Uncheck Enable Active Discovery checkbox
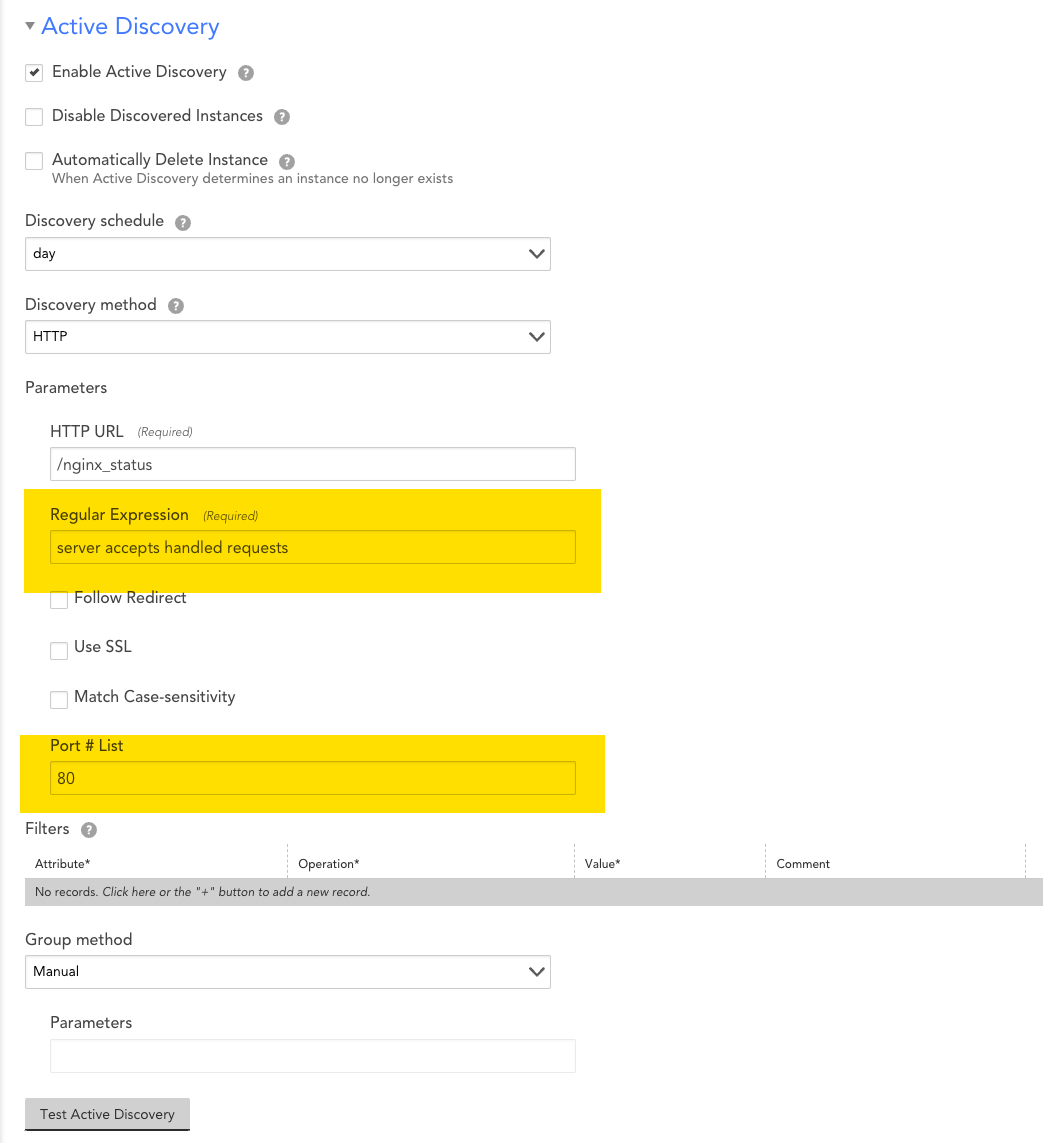 pos(34,73)
